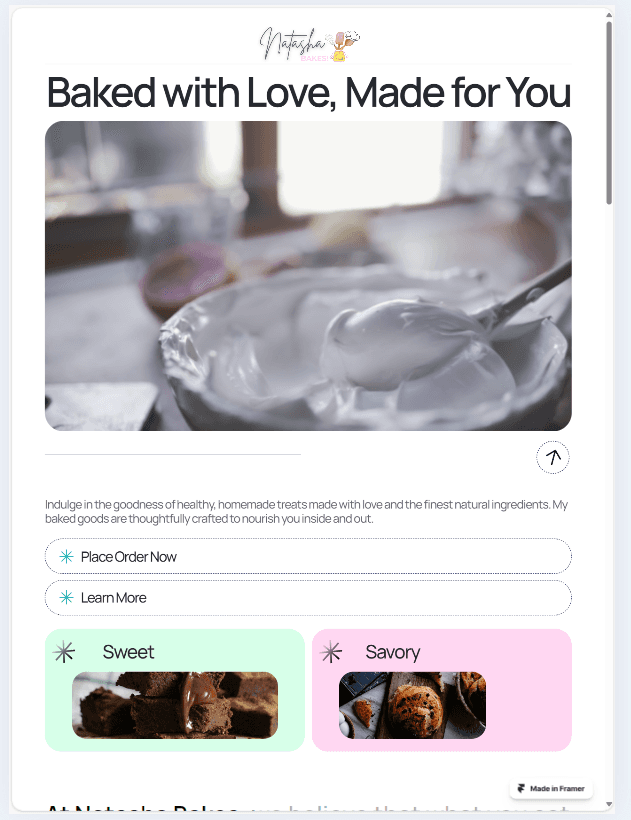Click the scrollbar up arrow

pos(609,15)
